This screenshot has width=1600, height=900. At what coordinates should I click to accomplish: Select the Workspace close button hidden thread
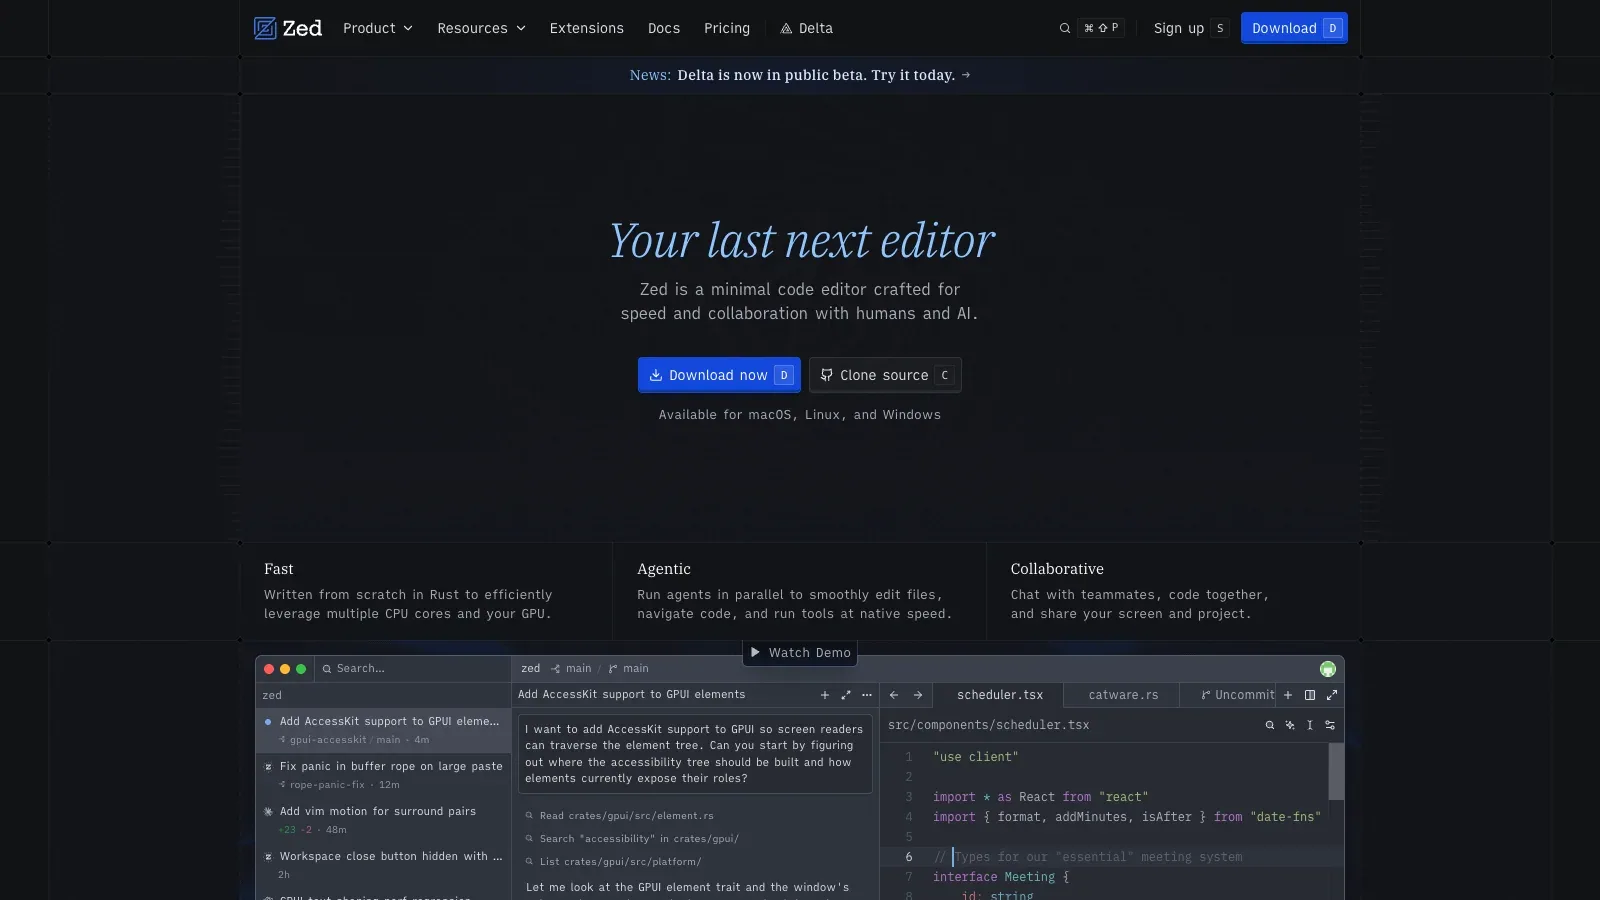pos(383,865)
